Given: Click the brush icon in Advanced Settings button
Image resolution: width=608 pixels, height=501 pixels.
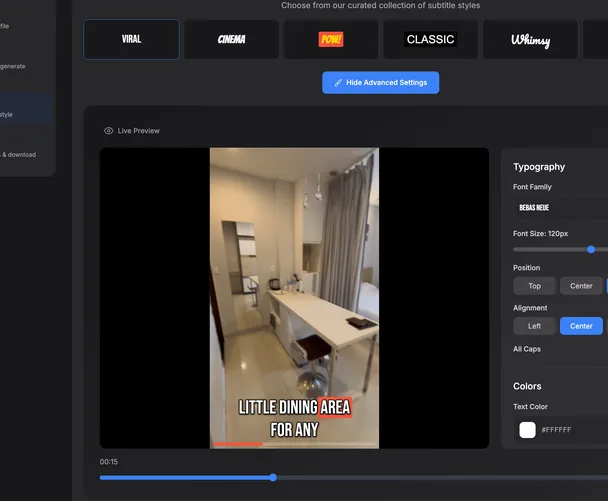Looking at the screenshot, I should pyautogui.click(x=338, y=83).
